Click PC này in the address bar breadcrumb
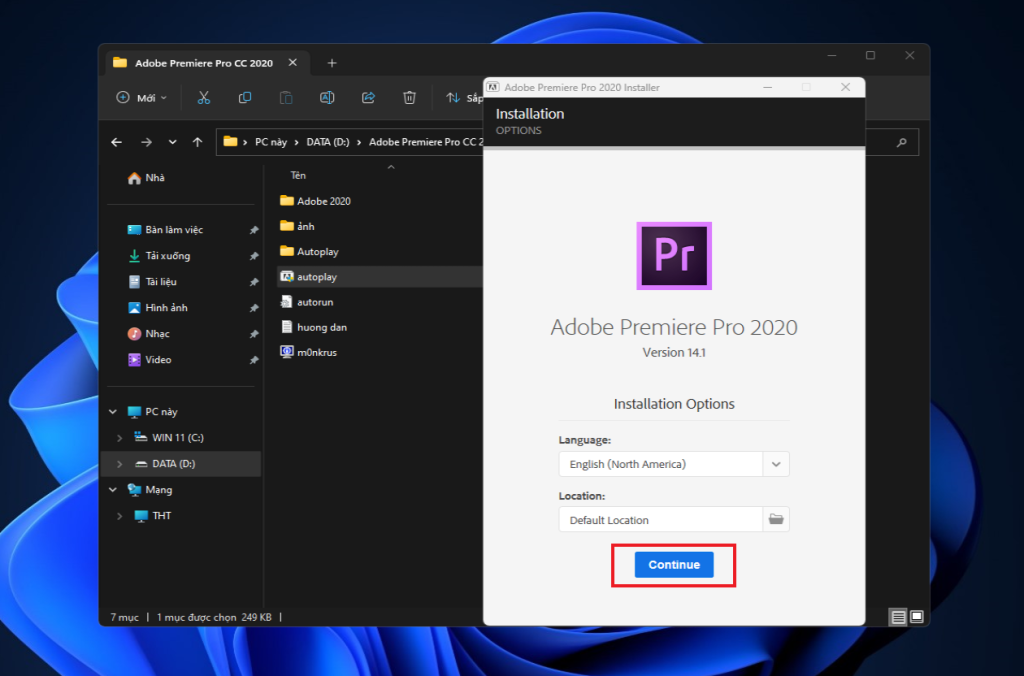1024x676 pixels. pyautogui.click(x=270, y=142)
